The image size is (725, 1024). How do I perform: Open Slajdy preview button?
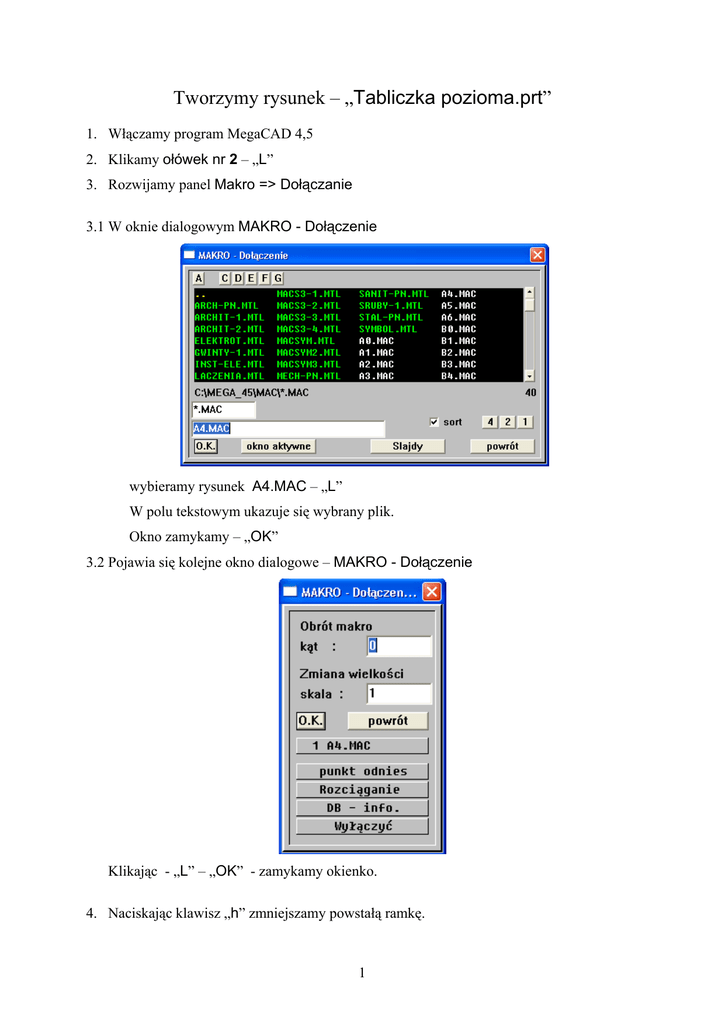[x=407, y=446]
